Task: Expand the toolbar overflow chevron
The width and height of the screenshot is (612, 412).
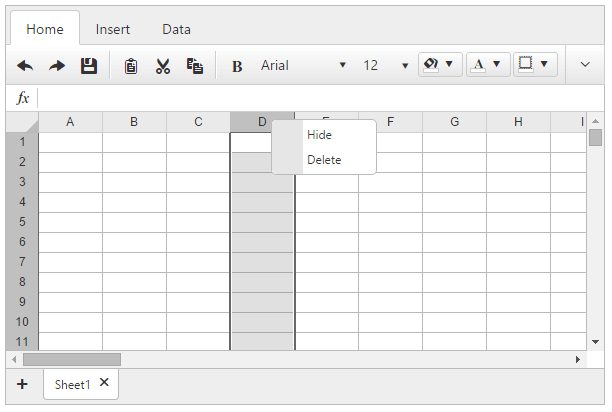Action: point(585,64)
